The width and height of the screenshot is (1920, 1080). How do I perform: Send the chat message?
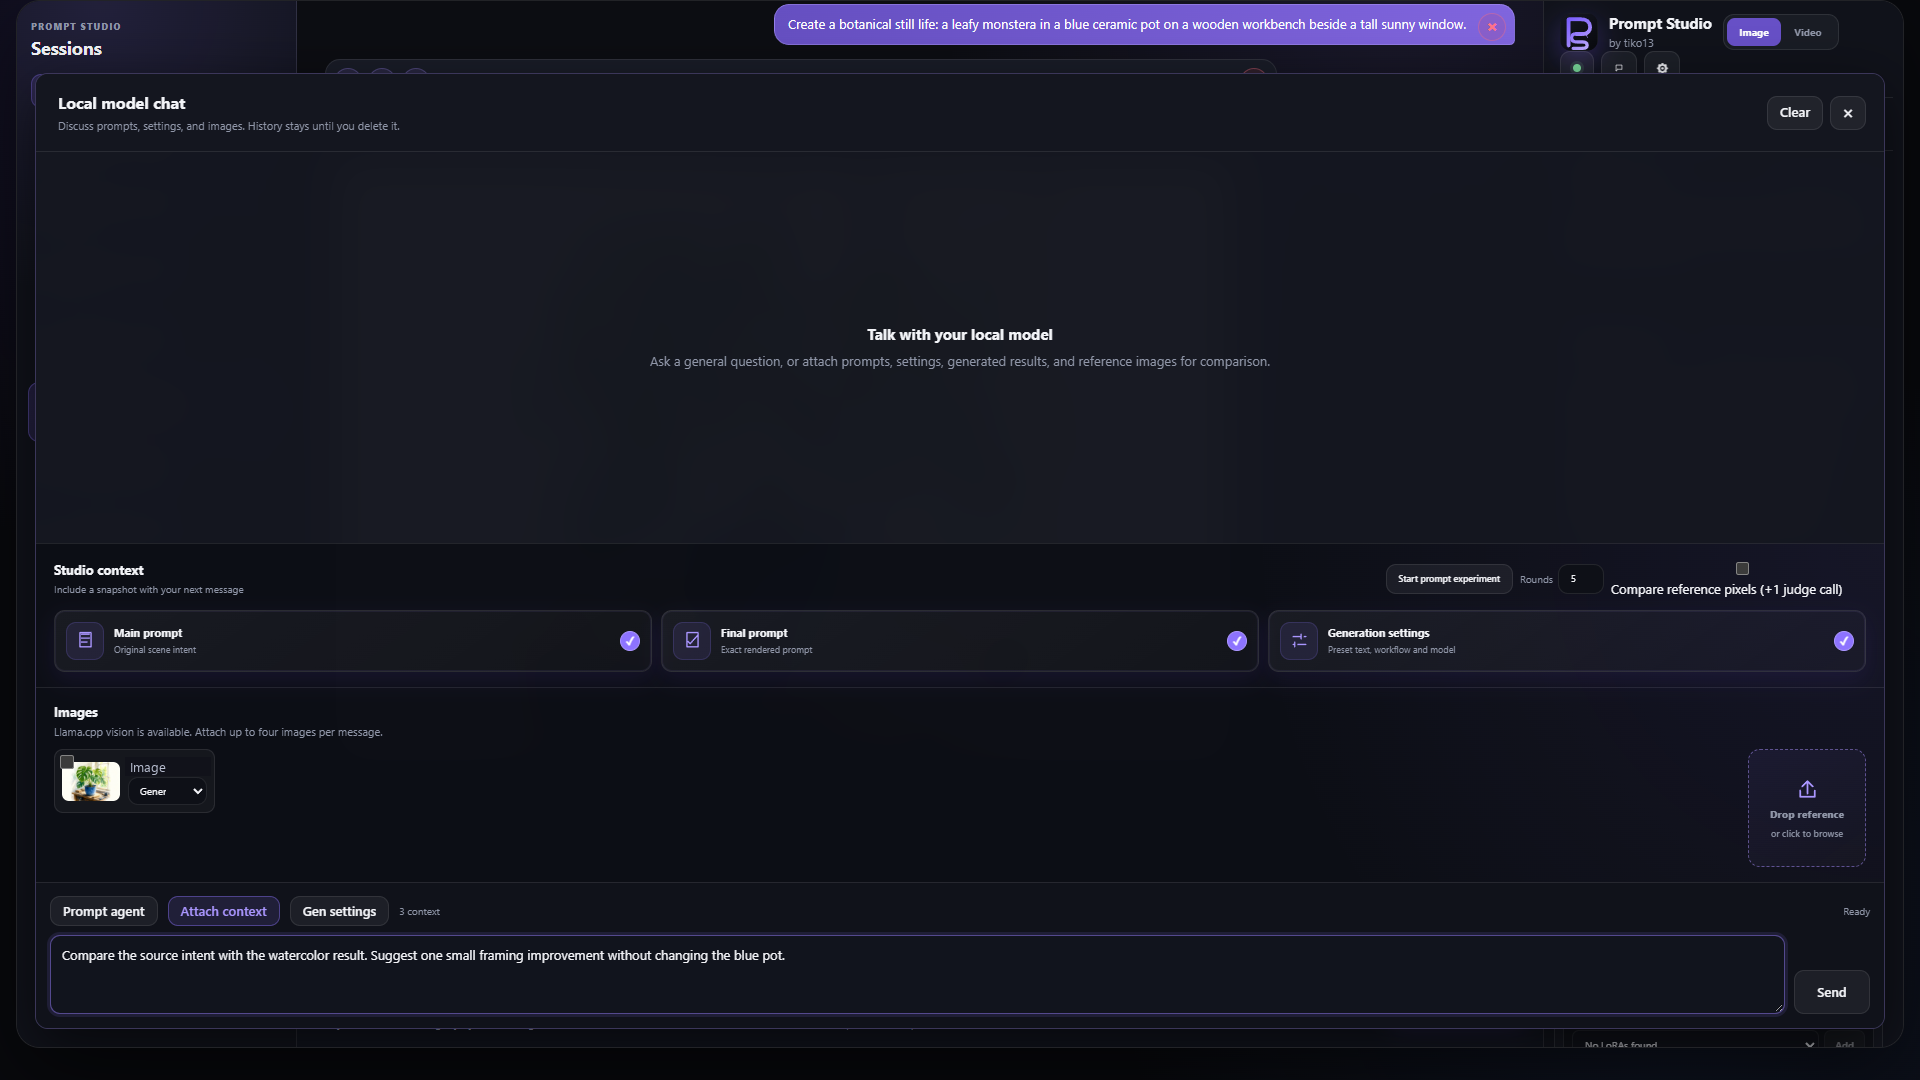(1831, 992)
